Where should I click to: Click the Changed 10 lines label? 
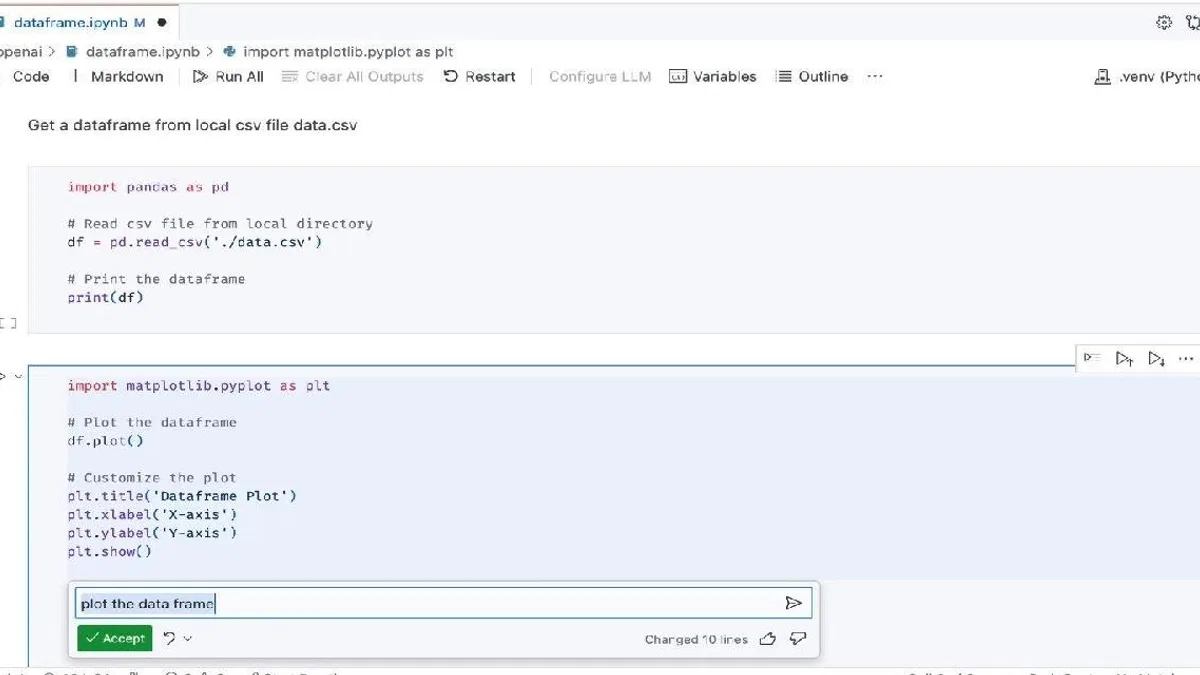pyautogui.click(x=696, y=639)
